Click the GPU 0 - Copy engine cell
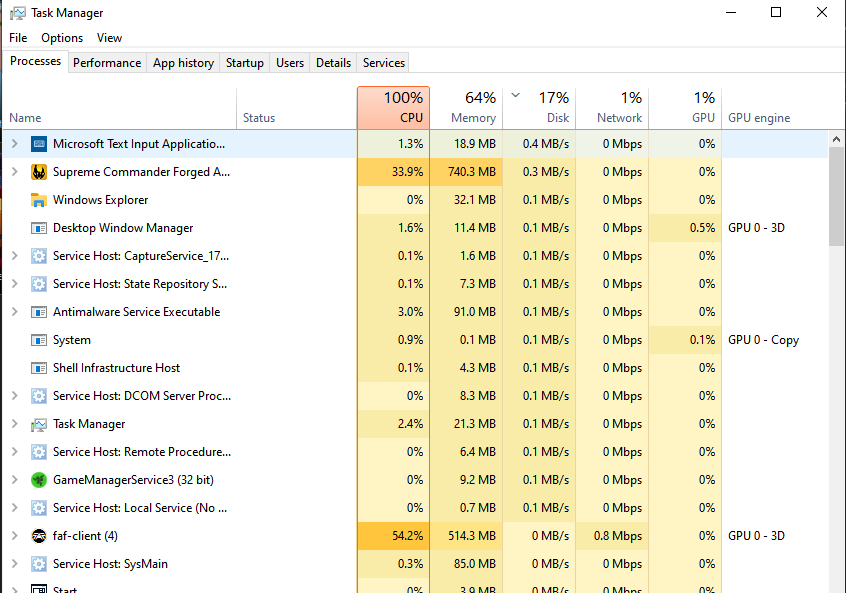 (x=763, y=340)
